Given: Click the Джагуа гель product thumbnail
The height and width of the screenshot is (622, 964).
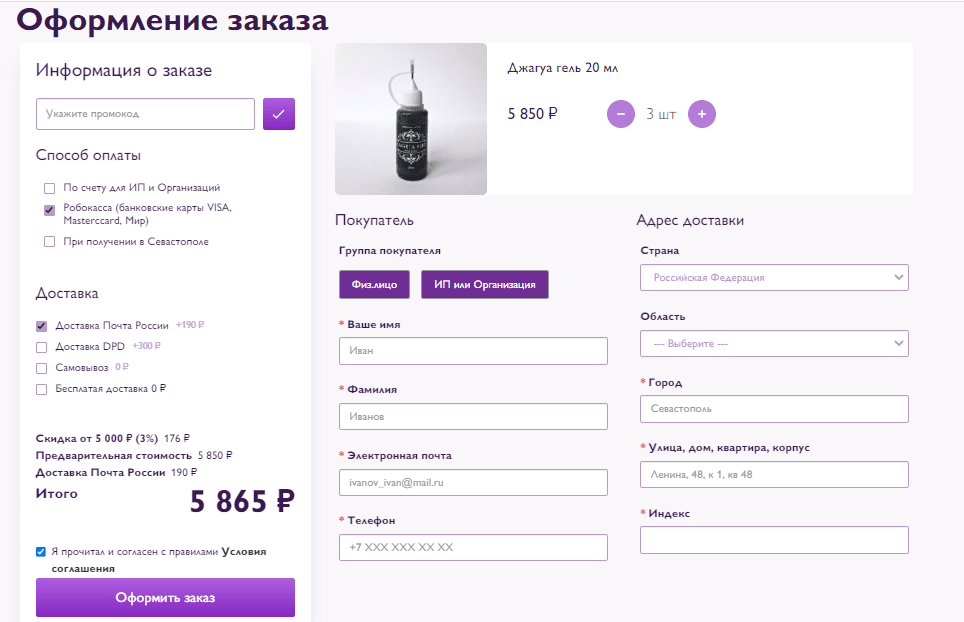Looking at the screenshot, I should point(410,119).
